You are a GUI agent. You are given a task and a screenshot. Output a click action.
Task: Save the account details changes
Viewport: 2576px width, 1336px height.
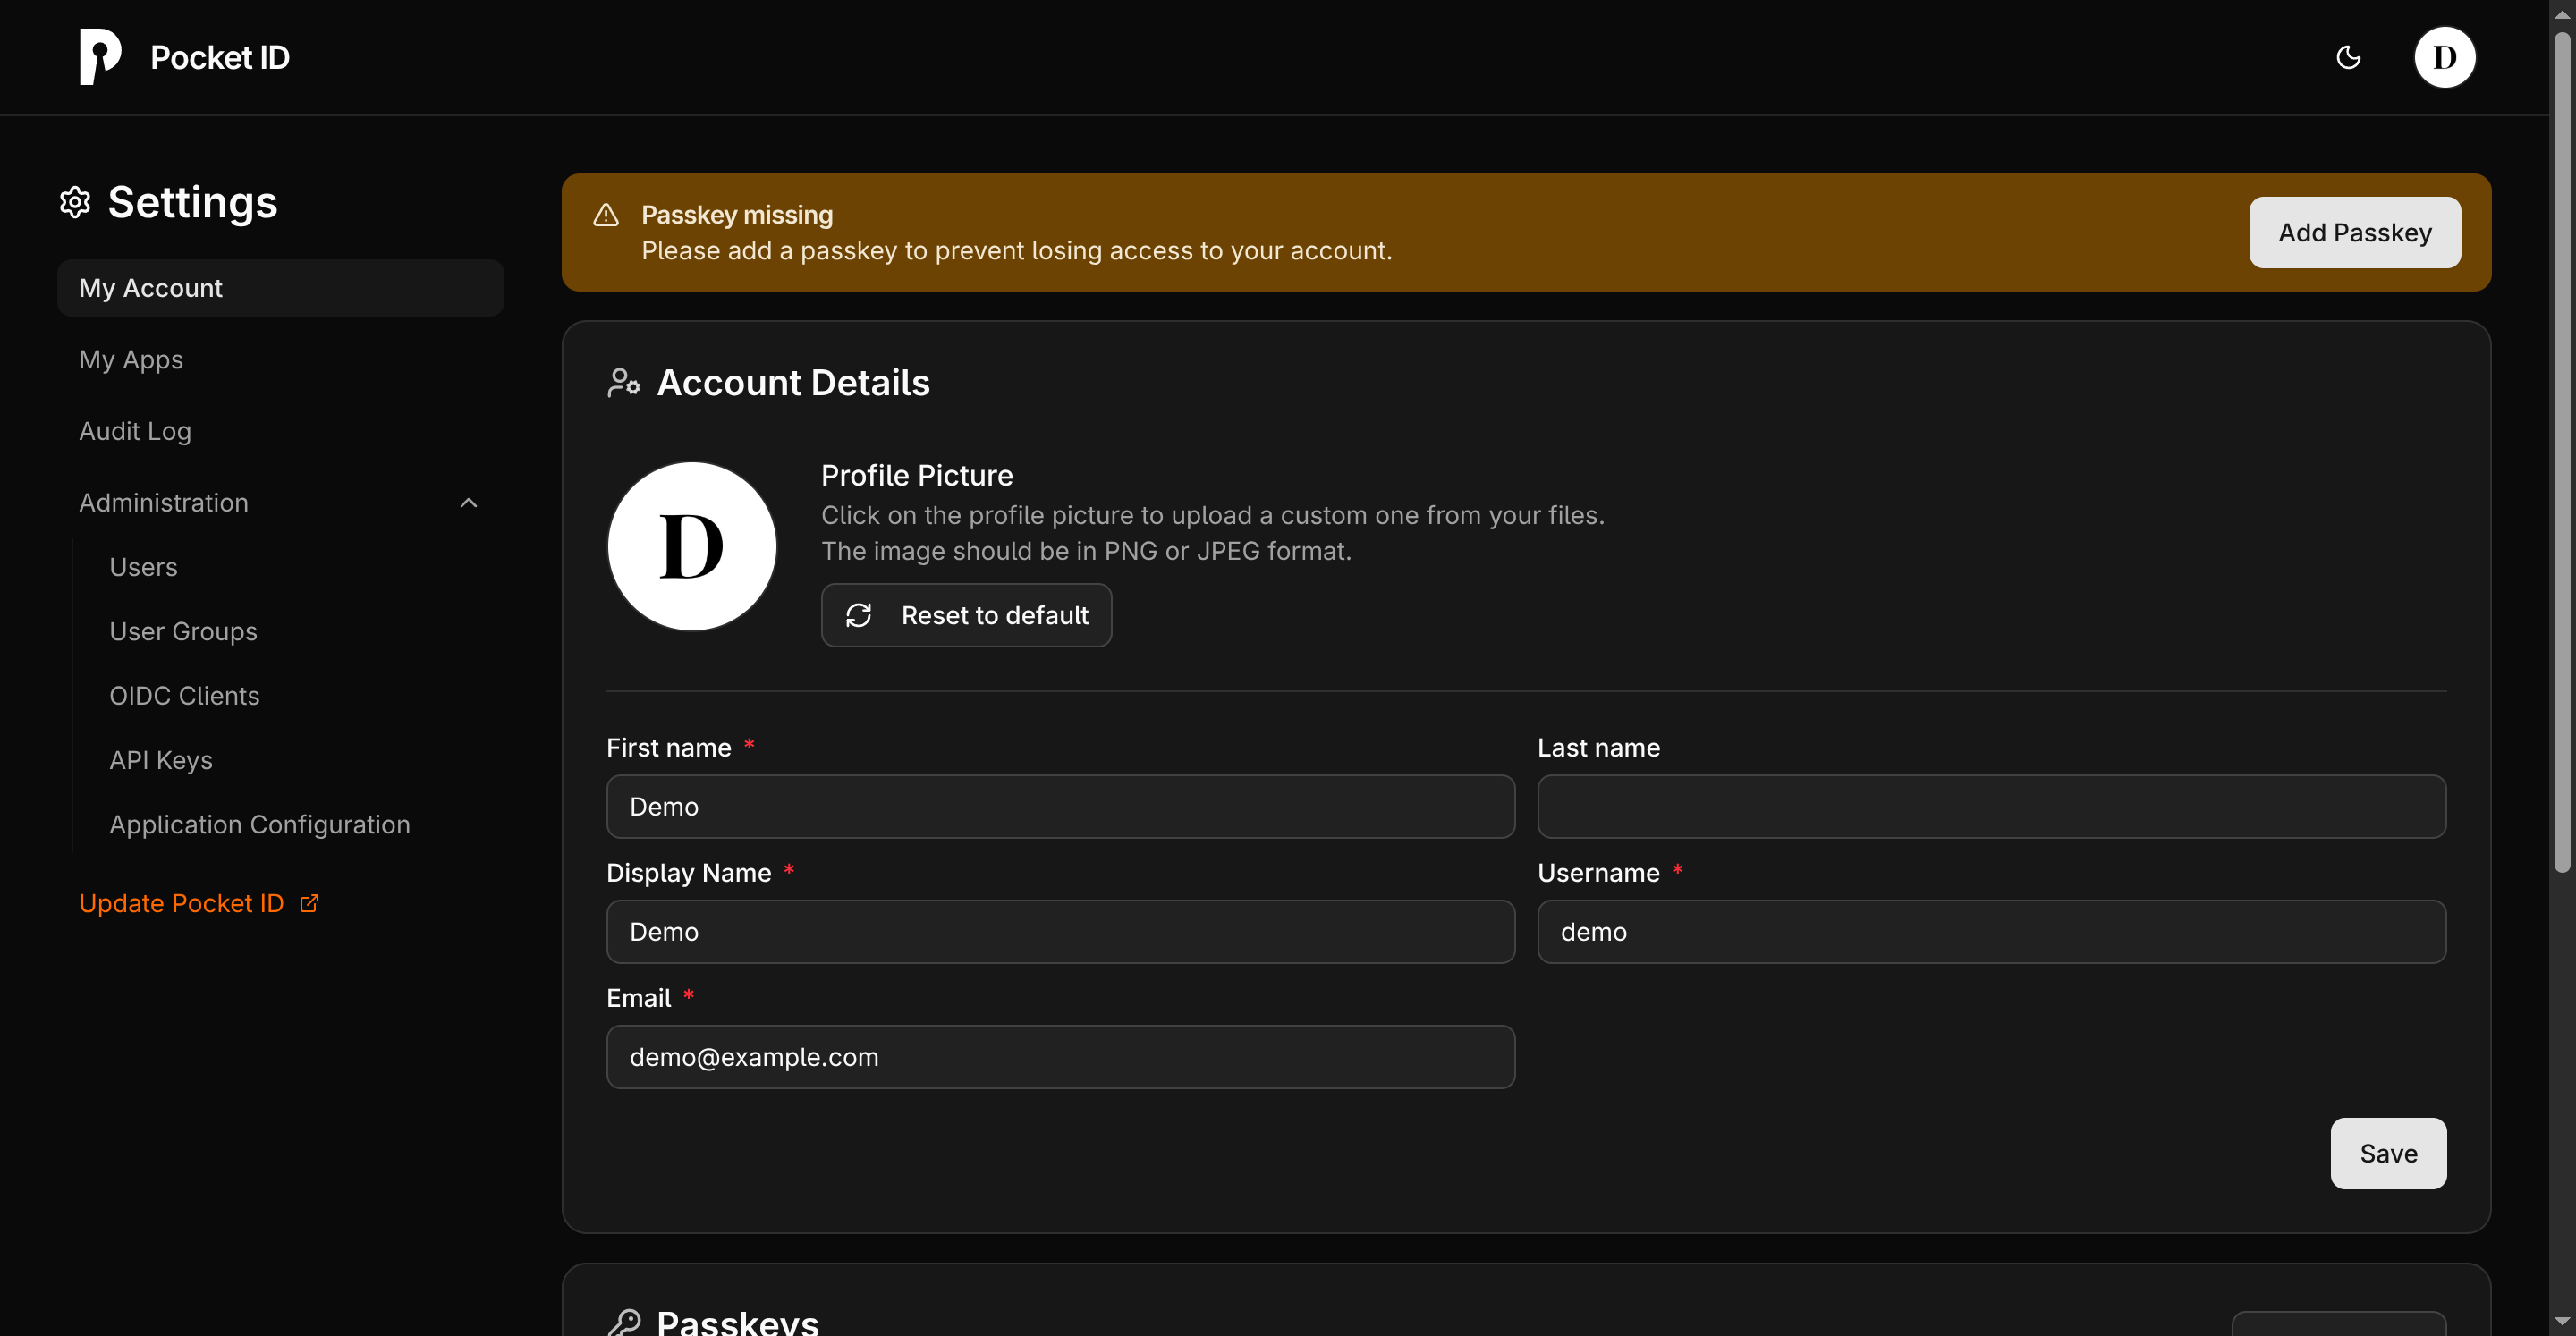2387,1153
